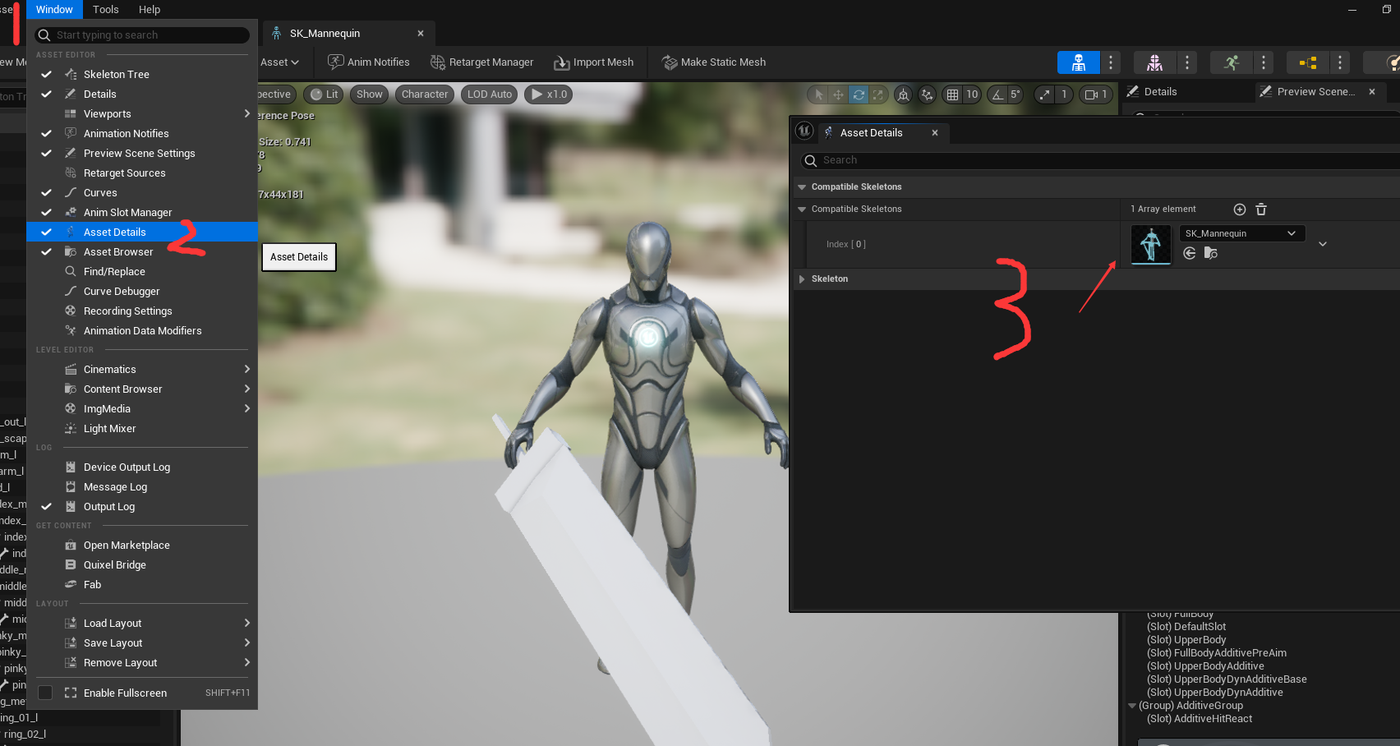Open Viewports submenu
The width and height of the screenshot is (1400, 746).
(x=142, y=114)
